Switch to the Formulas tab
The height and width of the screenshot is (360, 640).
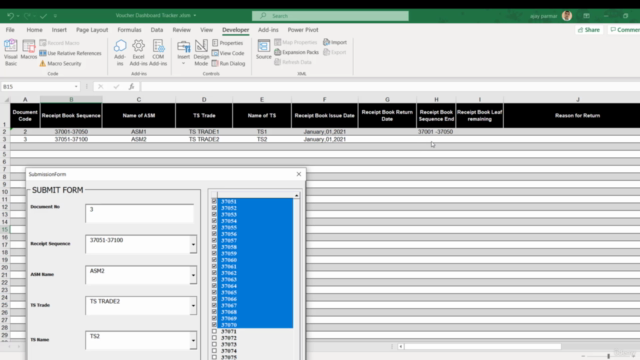click(129, 30)
